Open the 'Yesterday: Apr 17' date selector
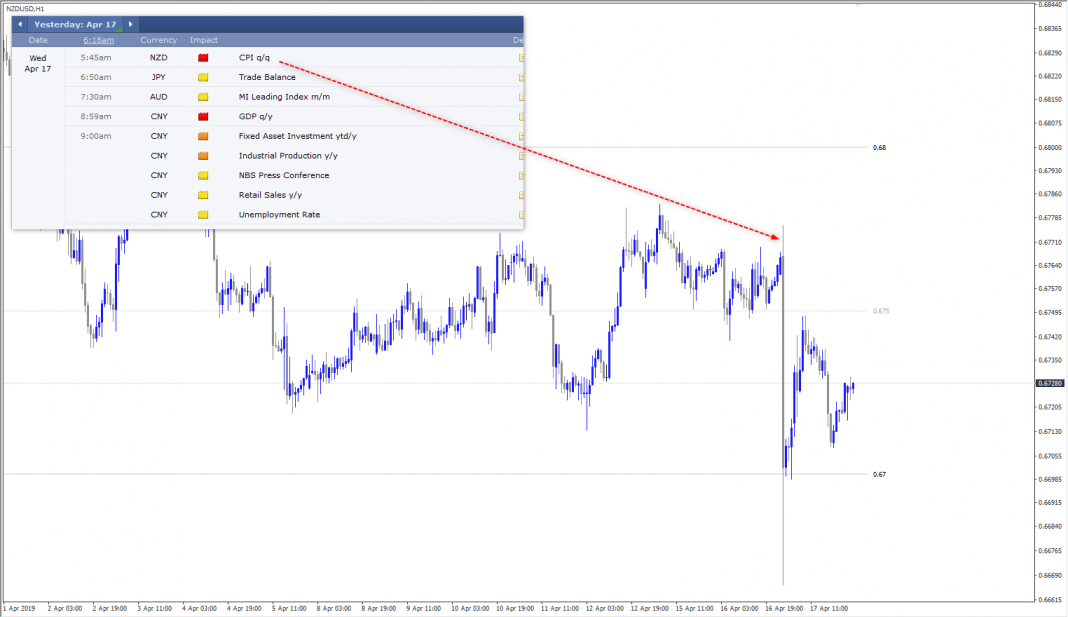Image resolution: width=1068 pixels, height=617 pixels. (x=75, y=24)
